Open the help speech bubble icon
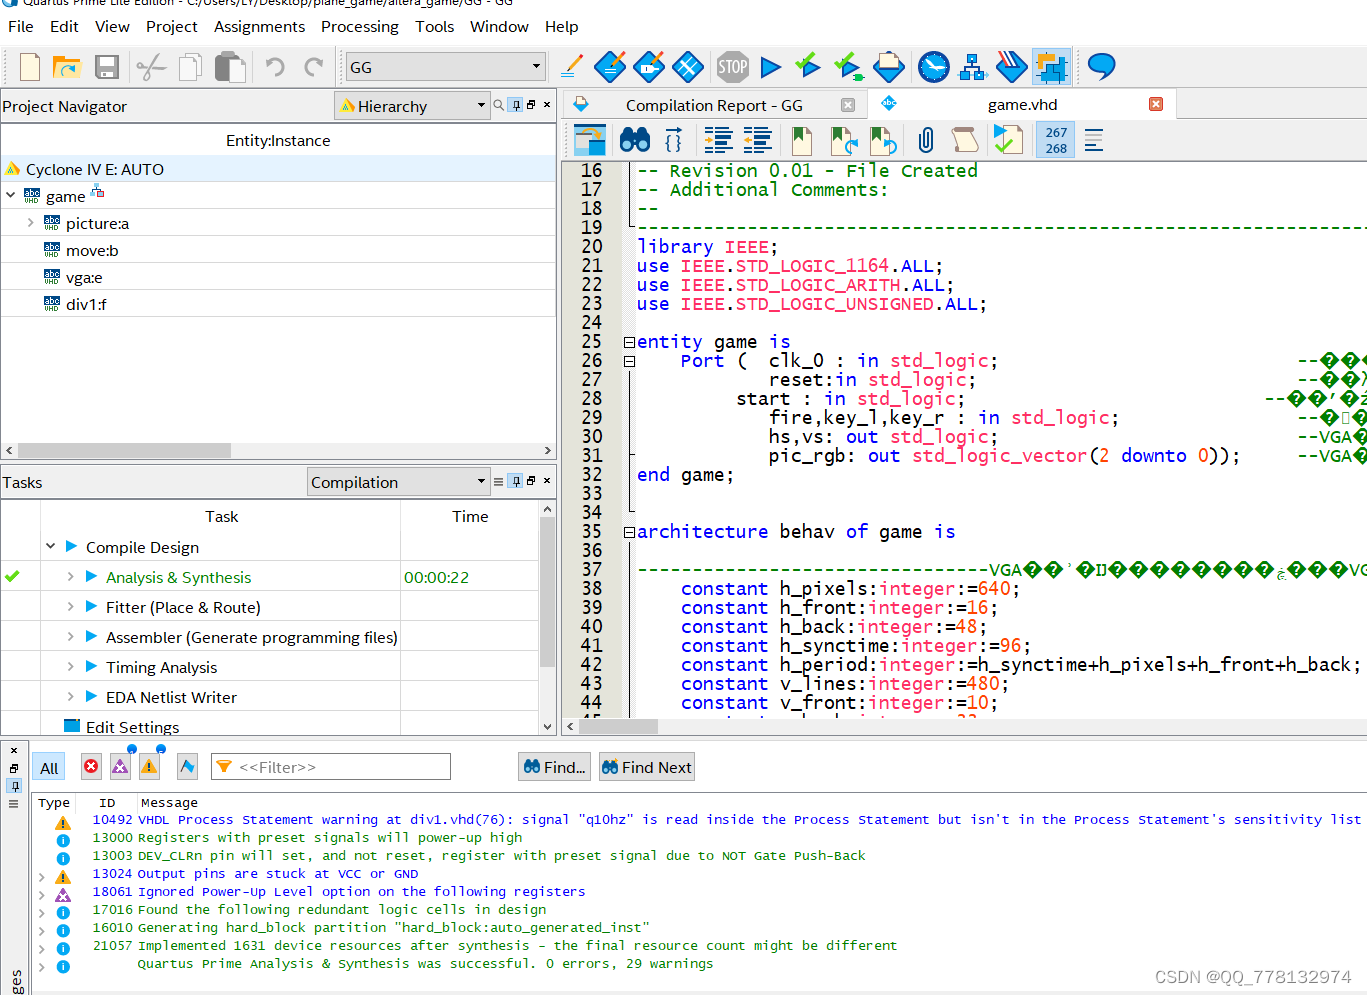Screen dimensions: 1367x995 [x=1101, y=67]
